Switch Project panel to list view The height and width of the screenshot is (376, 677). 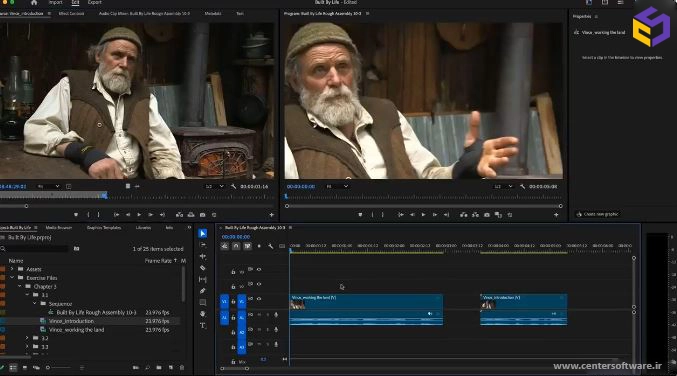pos(13,367)
